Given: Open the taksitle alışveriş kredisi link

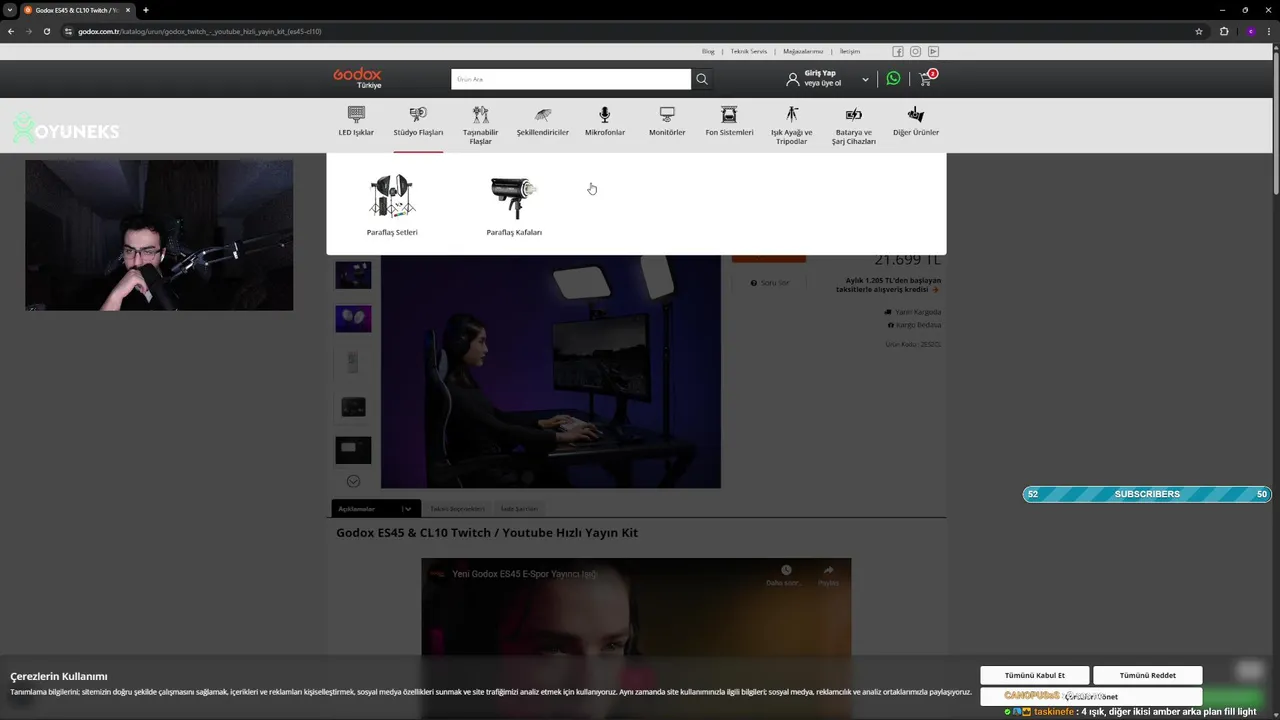Looking at the screenshot, I should pyautogui.click(x=888, y=285).
